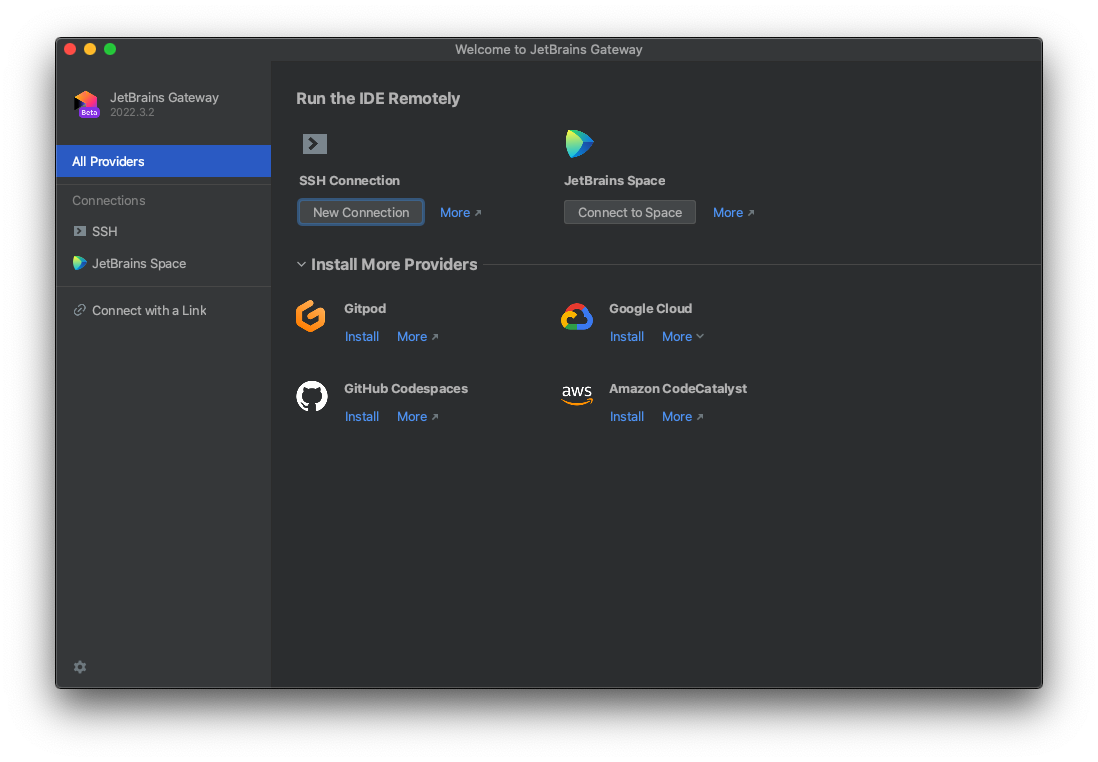Click the GitHub Codespaces octocat icon
The height and width of the screenshot is (762, 1098).
[x=312, y=396]
